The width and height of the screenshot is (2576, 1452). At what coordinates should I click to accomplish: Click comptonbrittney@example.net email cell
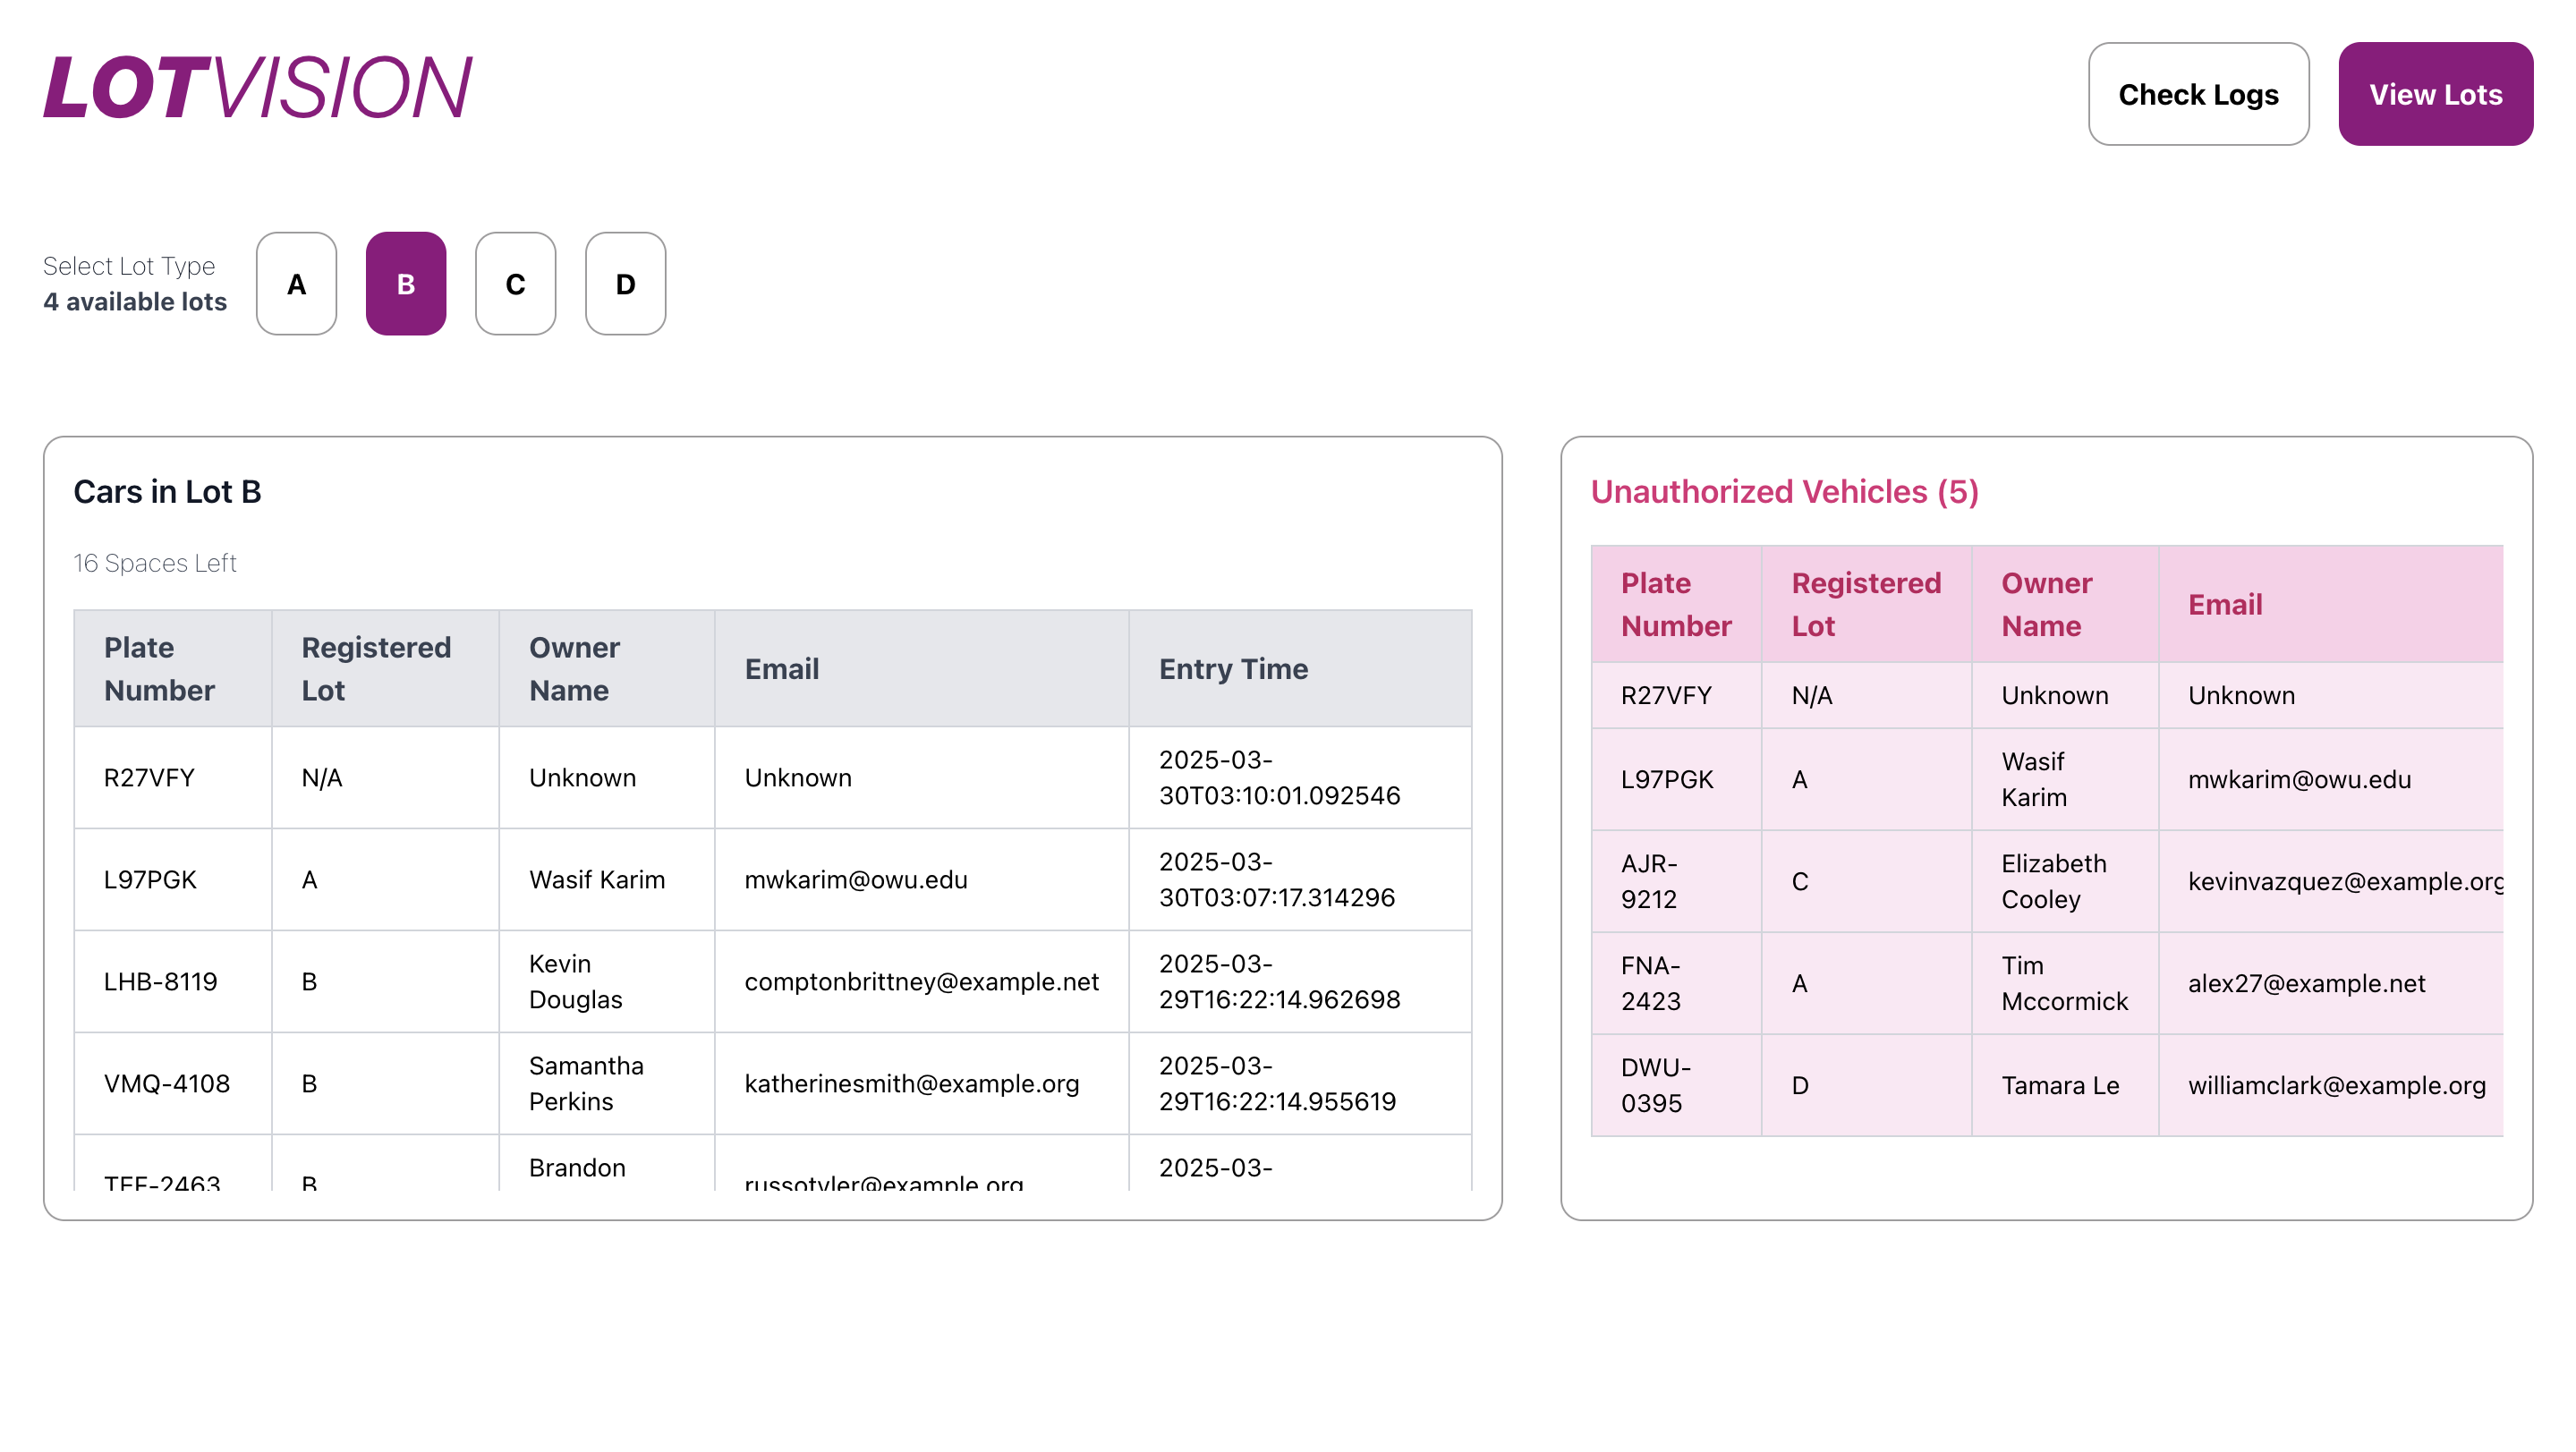[920, 982]
